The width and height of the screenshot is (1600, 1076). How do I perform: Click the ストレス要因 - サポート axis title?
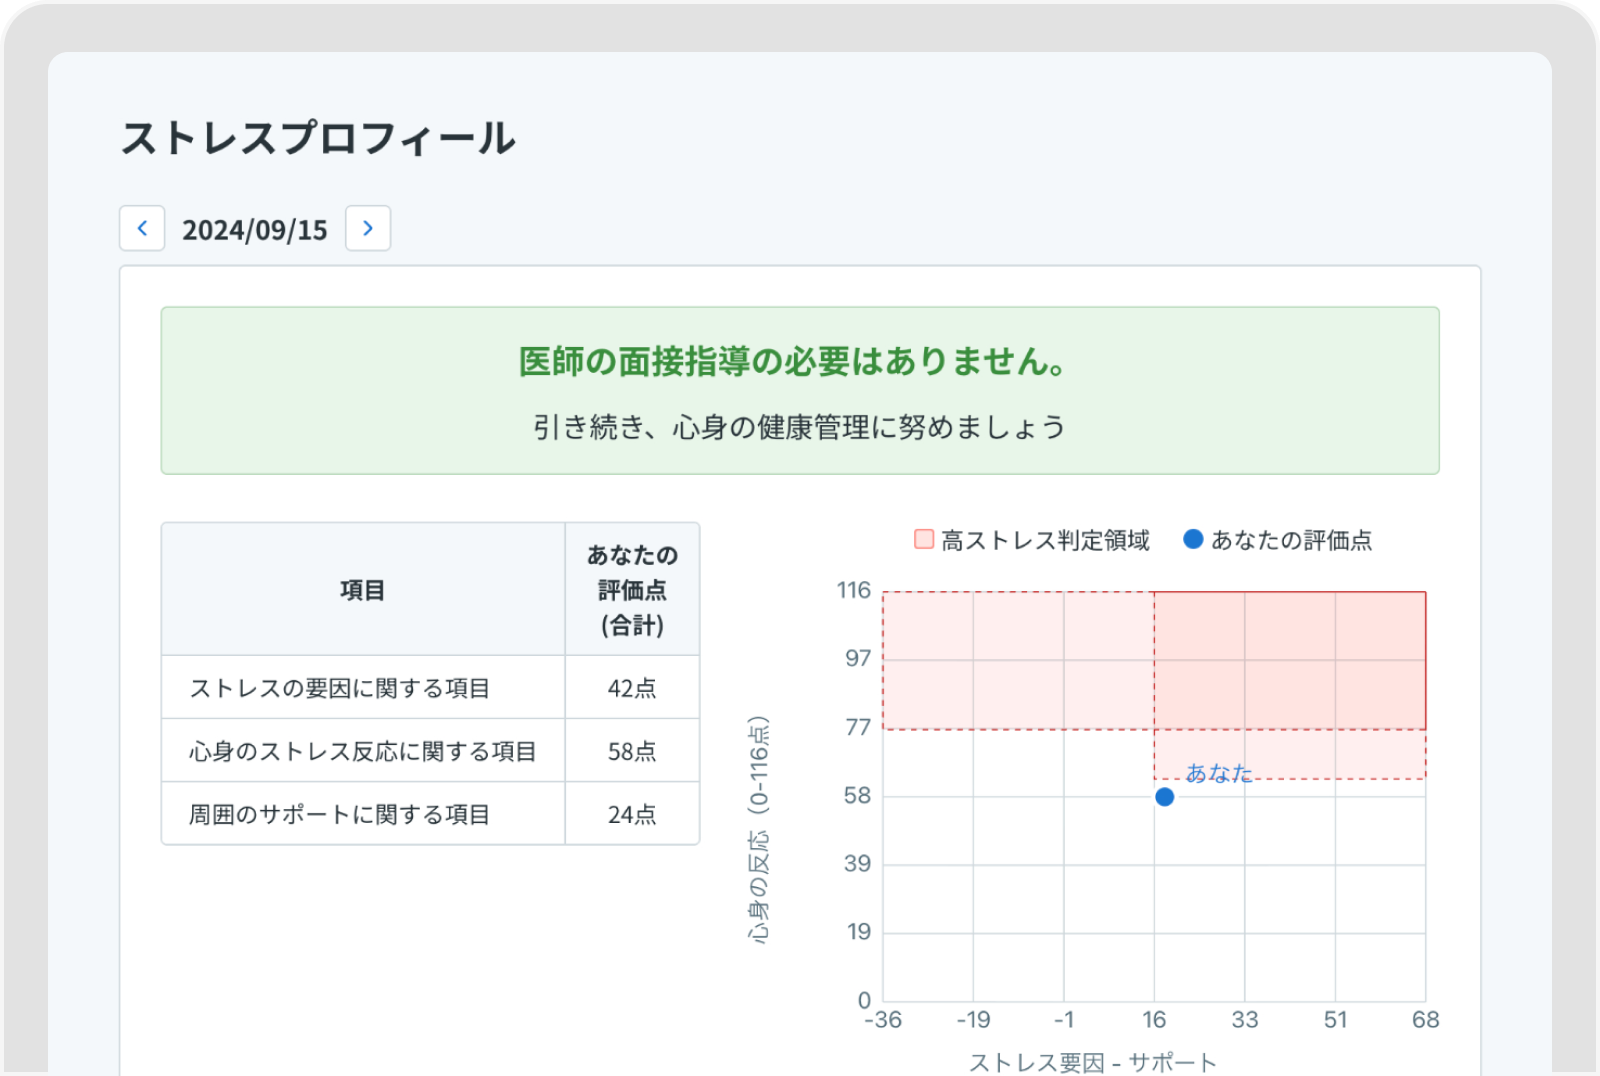[1092, 1062]
